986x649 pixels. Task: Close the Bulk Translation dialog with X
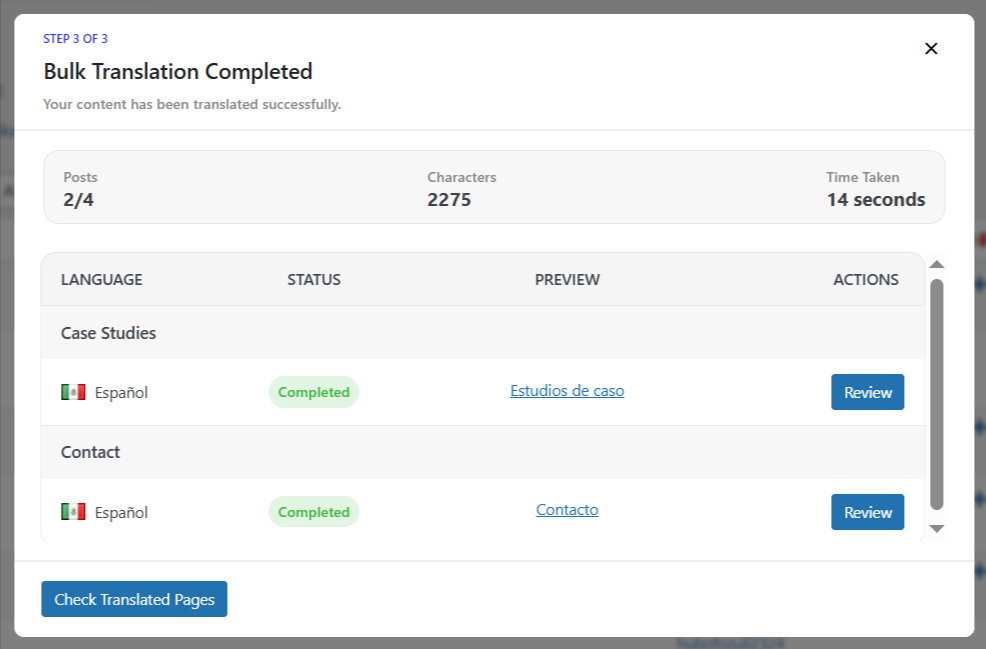pos(931,49)
